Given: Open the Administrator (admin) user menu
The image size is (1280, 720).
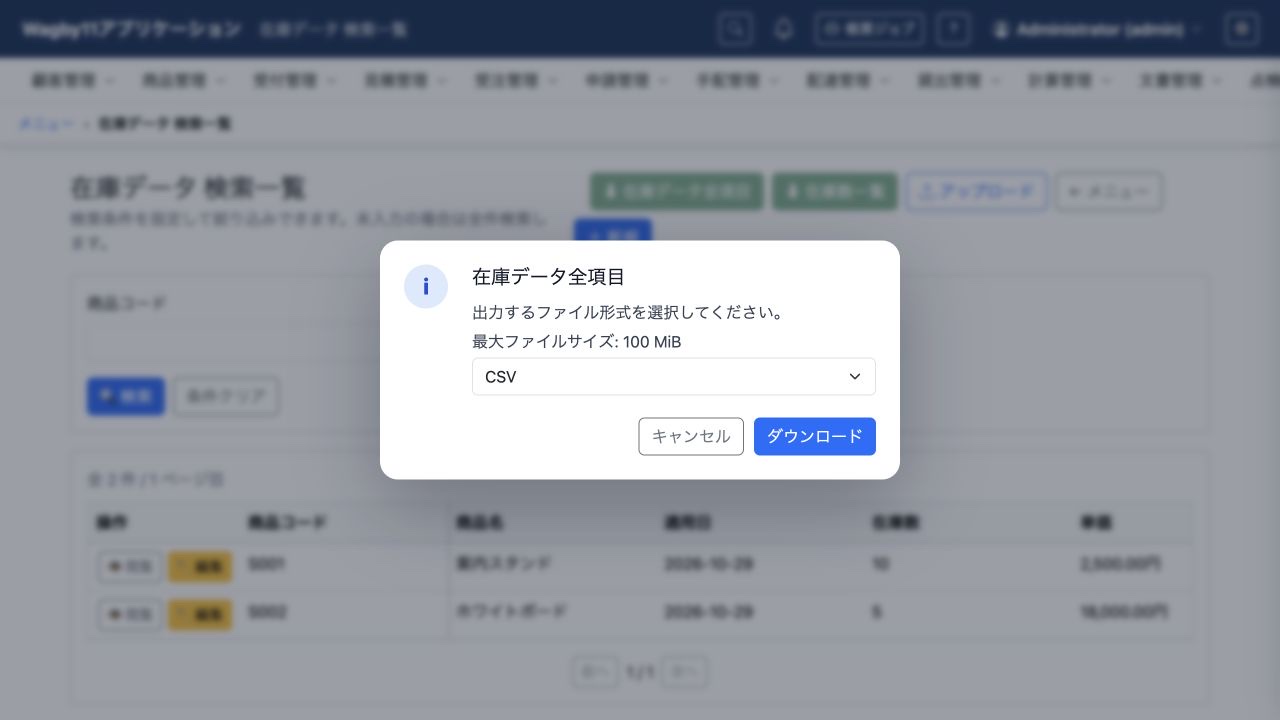Looking at the screenshot, I should click(1097, 30).
